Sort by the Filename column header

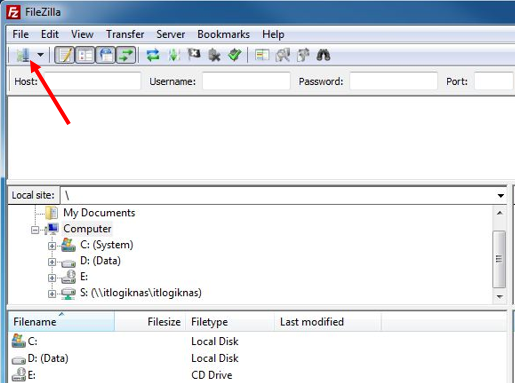coord(61,322)
